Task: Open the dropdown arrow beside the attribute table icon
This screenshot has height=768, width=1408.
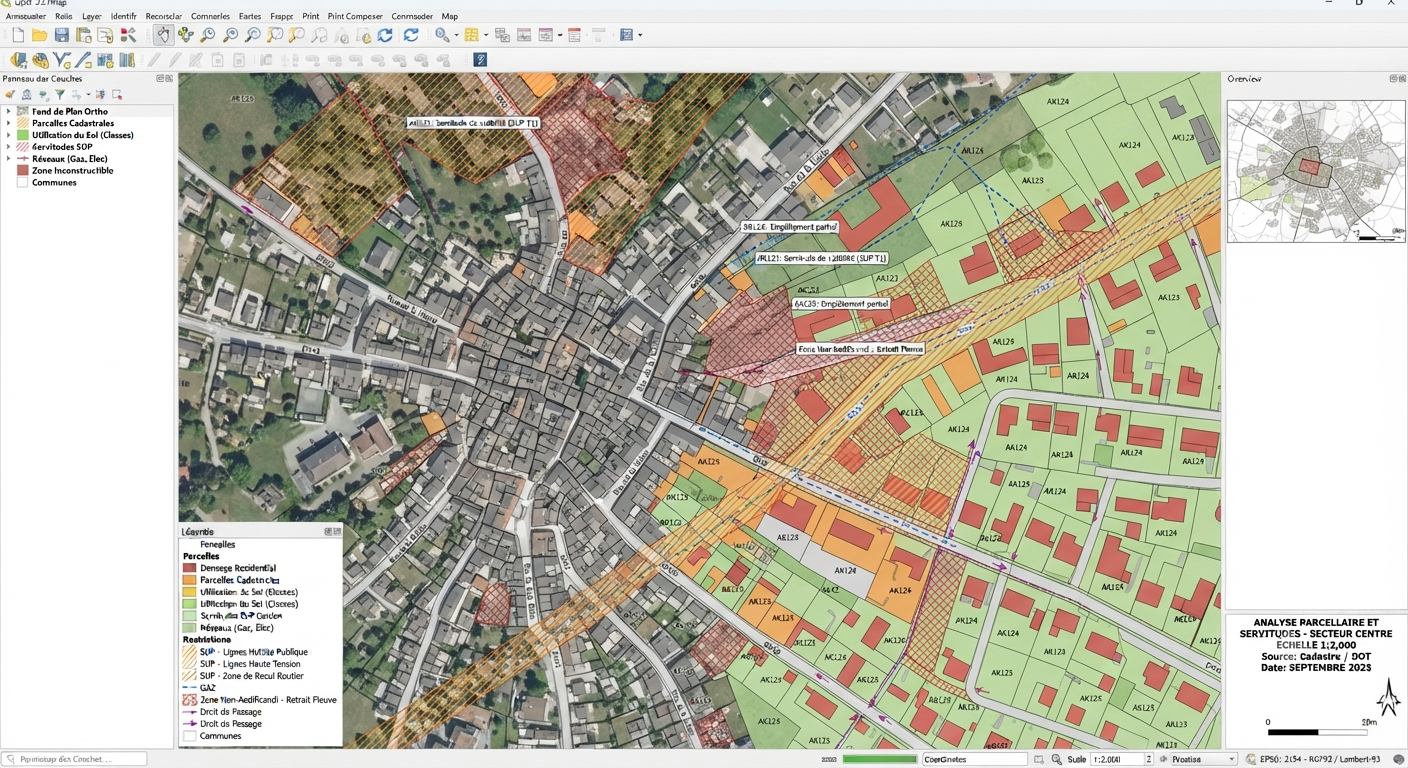Action: [486, 35]
